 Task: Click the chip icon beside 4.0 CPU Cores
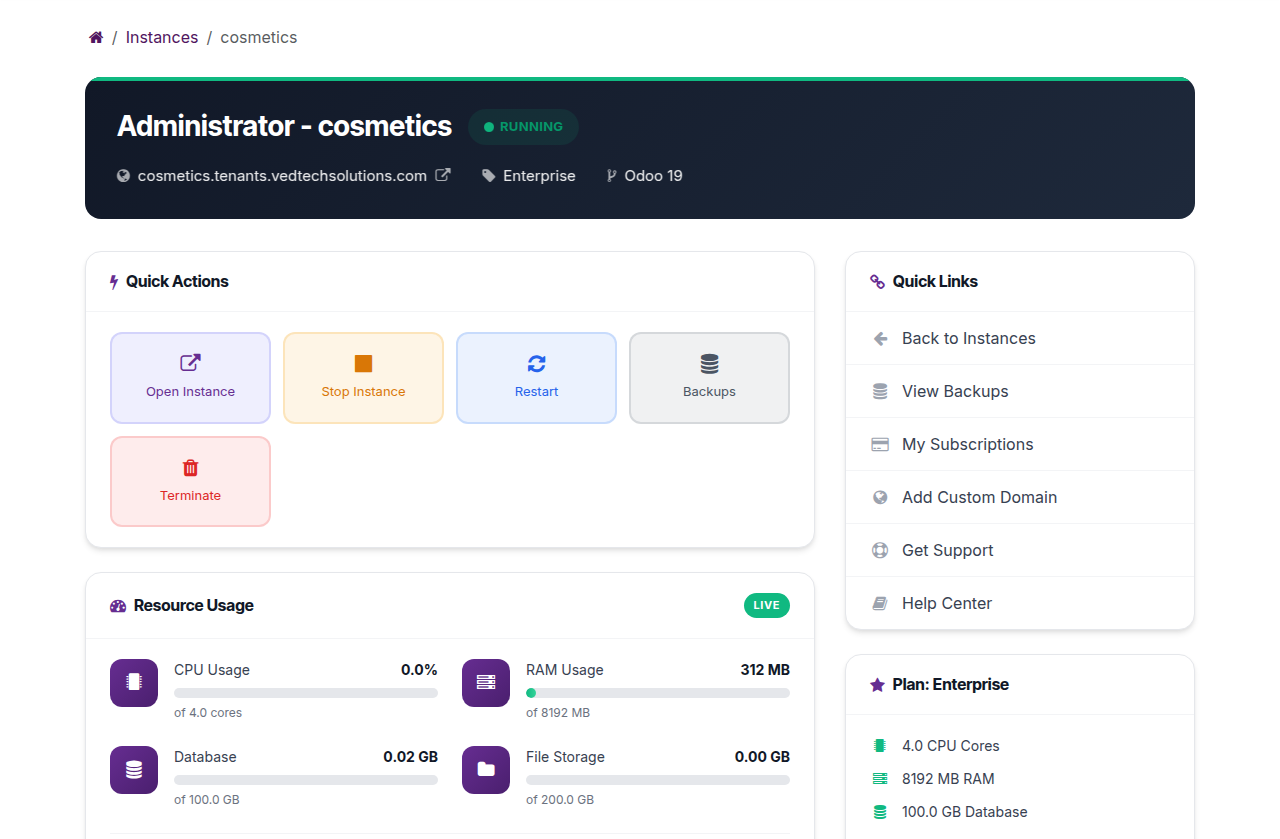point(880,746)
